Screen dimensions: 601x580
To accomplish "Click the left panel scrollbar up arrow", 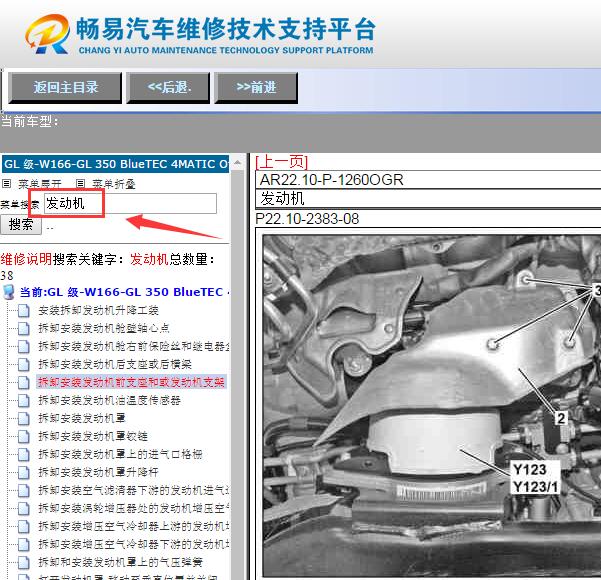I will click(x=238, y=163).
